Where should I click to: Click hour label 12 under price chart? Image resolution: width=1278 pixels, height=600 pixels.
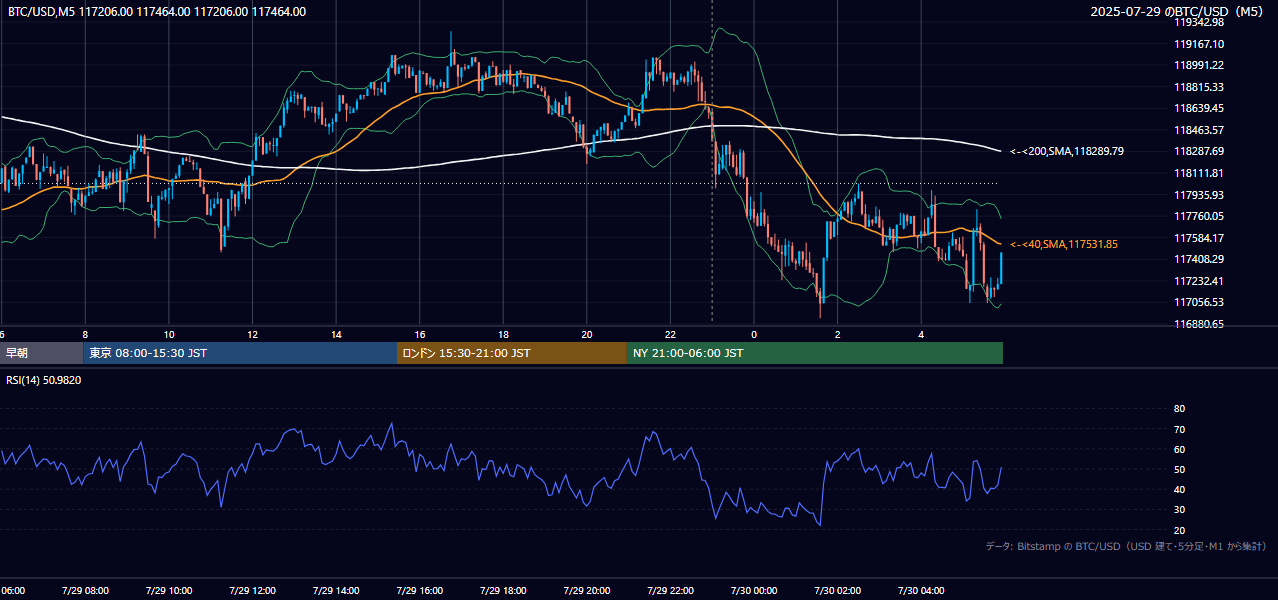click(253, 334)
